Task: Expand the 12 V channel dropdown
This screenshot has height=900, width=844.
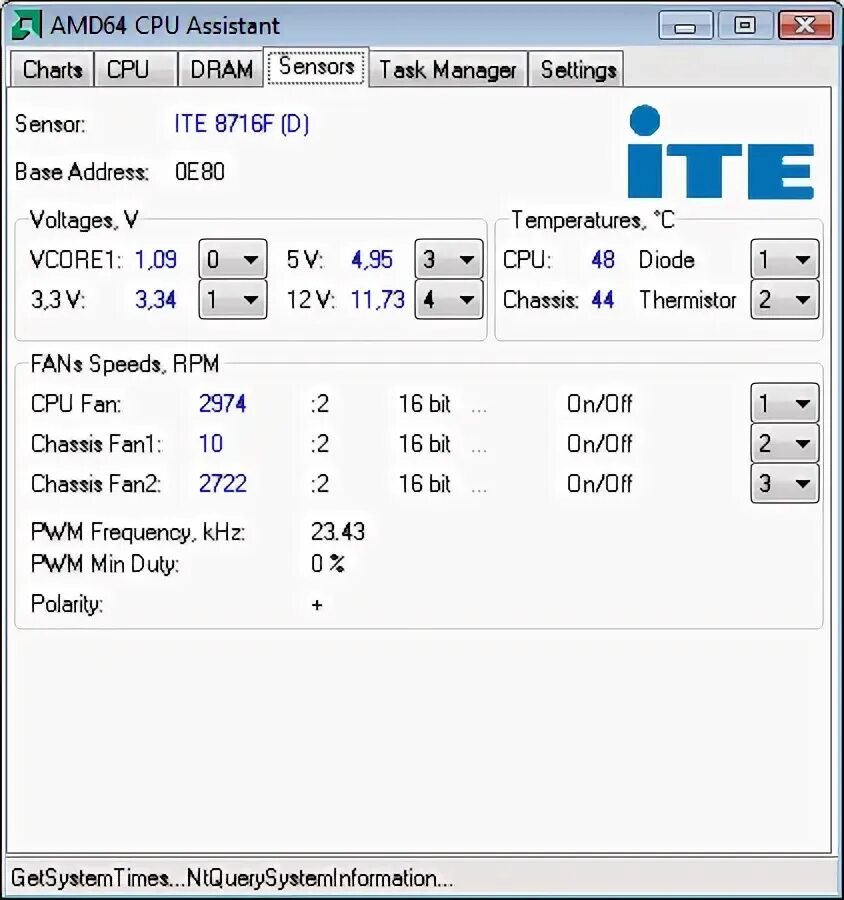Action: click(448, 299)
